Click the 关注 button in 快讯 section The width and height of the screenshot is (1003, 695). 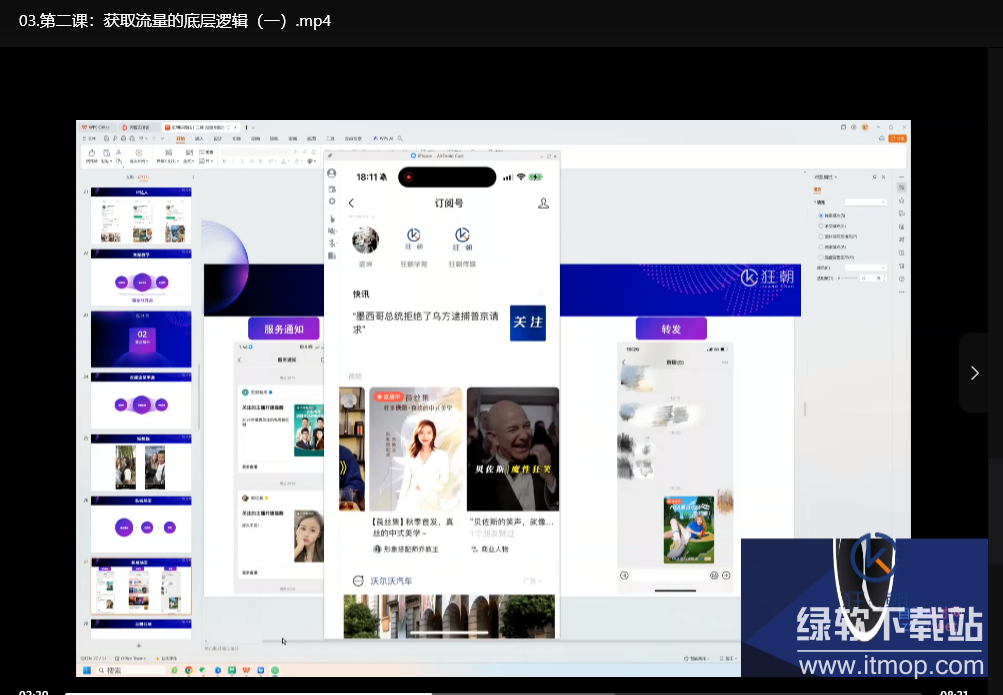527,323
